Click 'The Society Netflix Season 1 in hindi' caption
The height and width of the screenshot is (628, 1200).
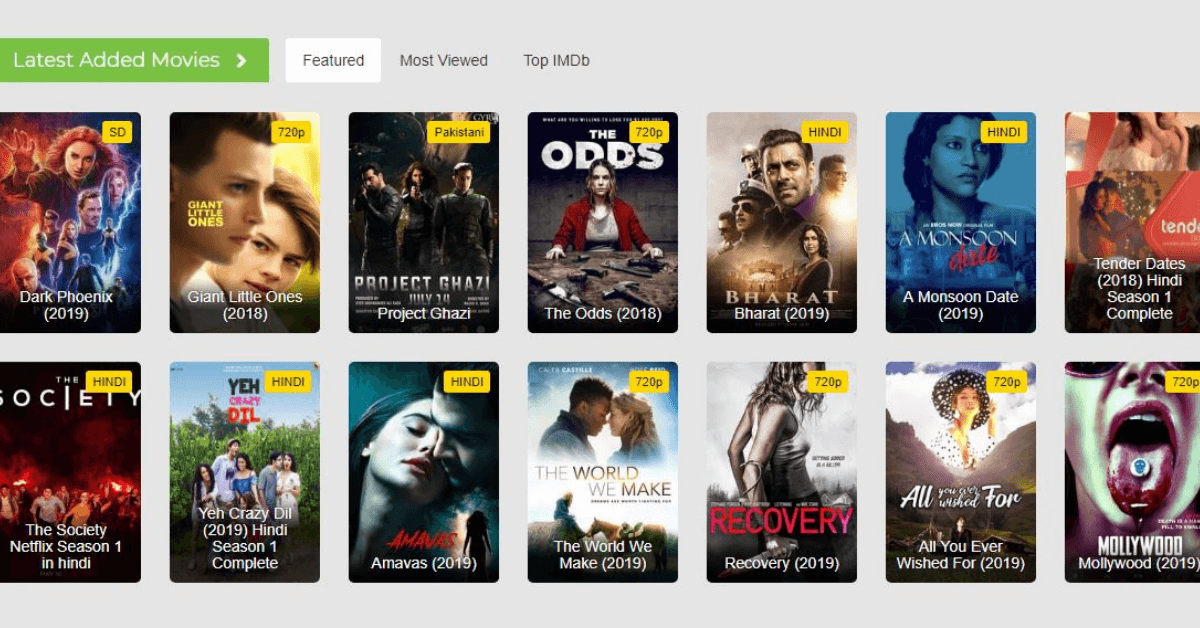(x=66, y=546)
